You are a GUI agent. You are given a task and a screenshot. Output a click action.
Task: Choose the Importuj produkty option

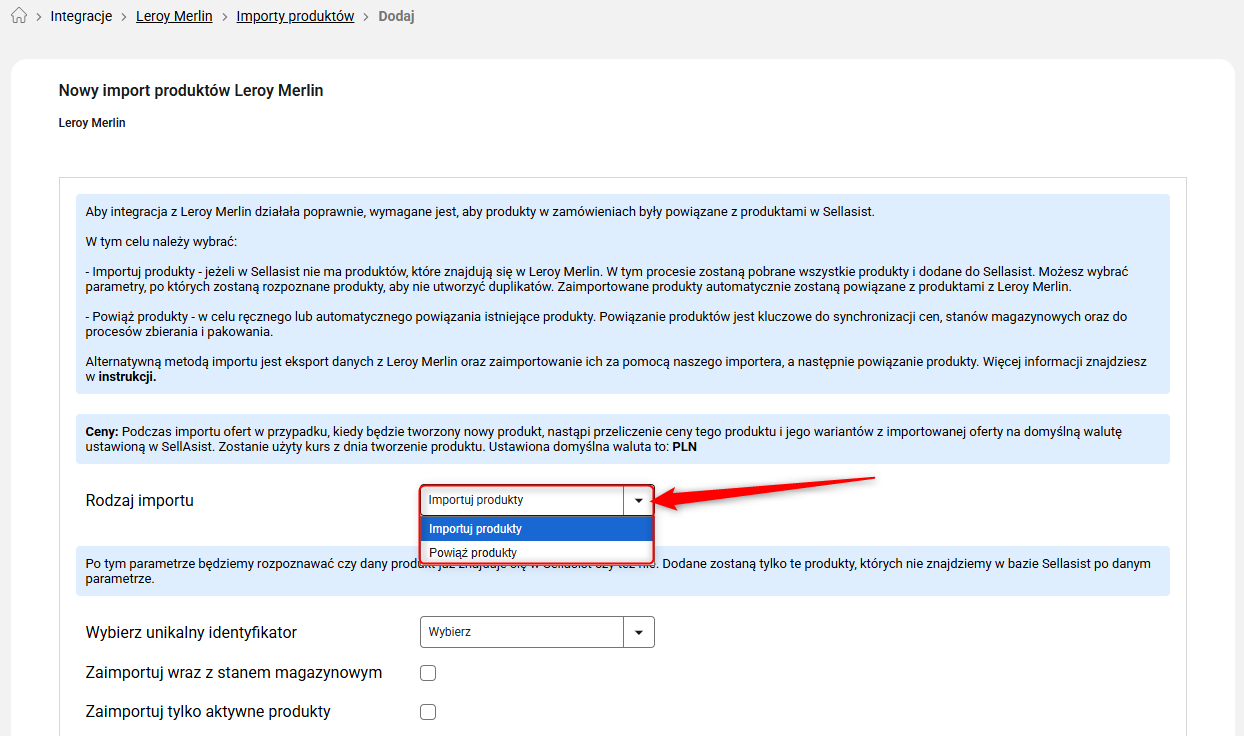click(537, 529)
